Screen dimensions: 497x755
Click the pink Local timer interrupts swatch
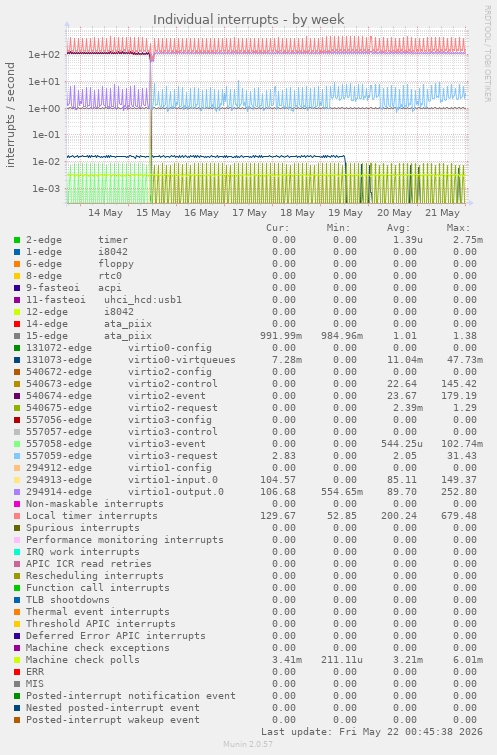pyautogui.click(x=17, y=516)
